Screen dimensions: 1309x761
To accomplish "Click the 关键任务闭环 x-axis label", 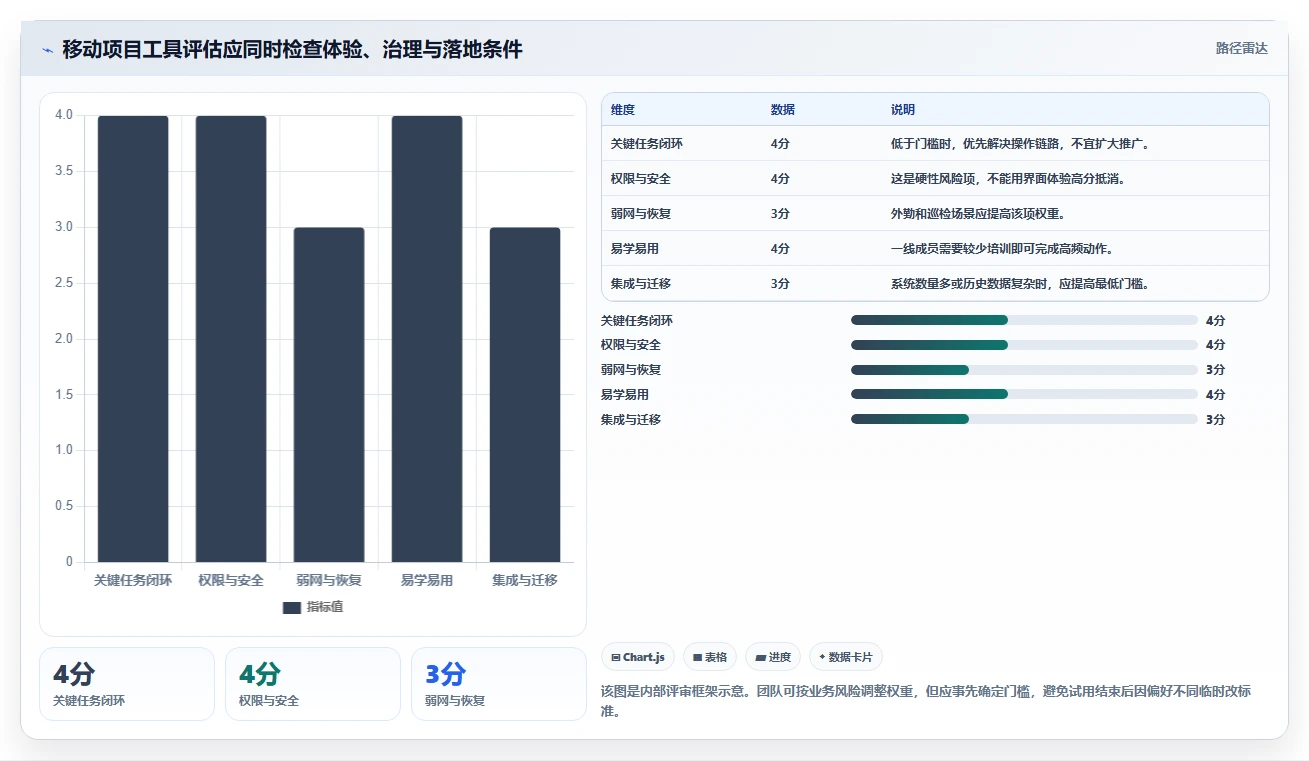I will pyautogui.click(x=133, y=580).
